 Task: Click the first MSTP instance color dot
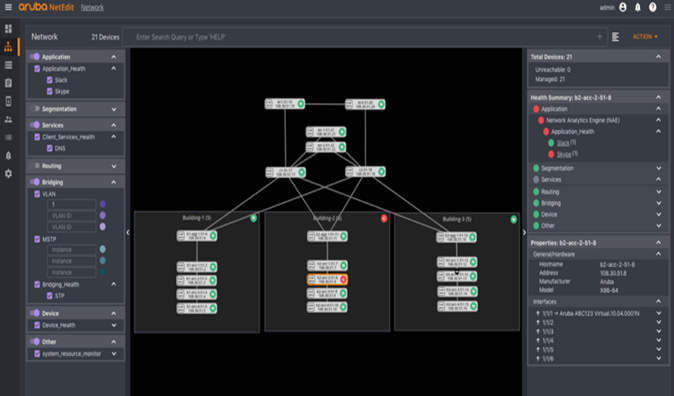point(103,249)
